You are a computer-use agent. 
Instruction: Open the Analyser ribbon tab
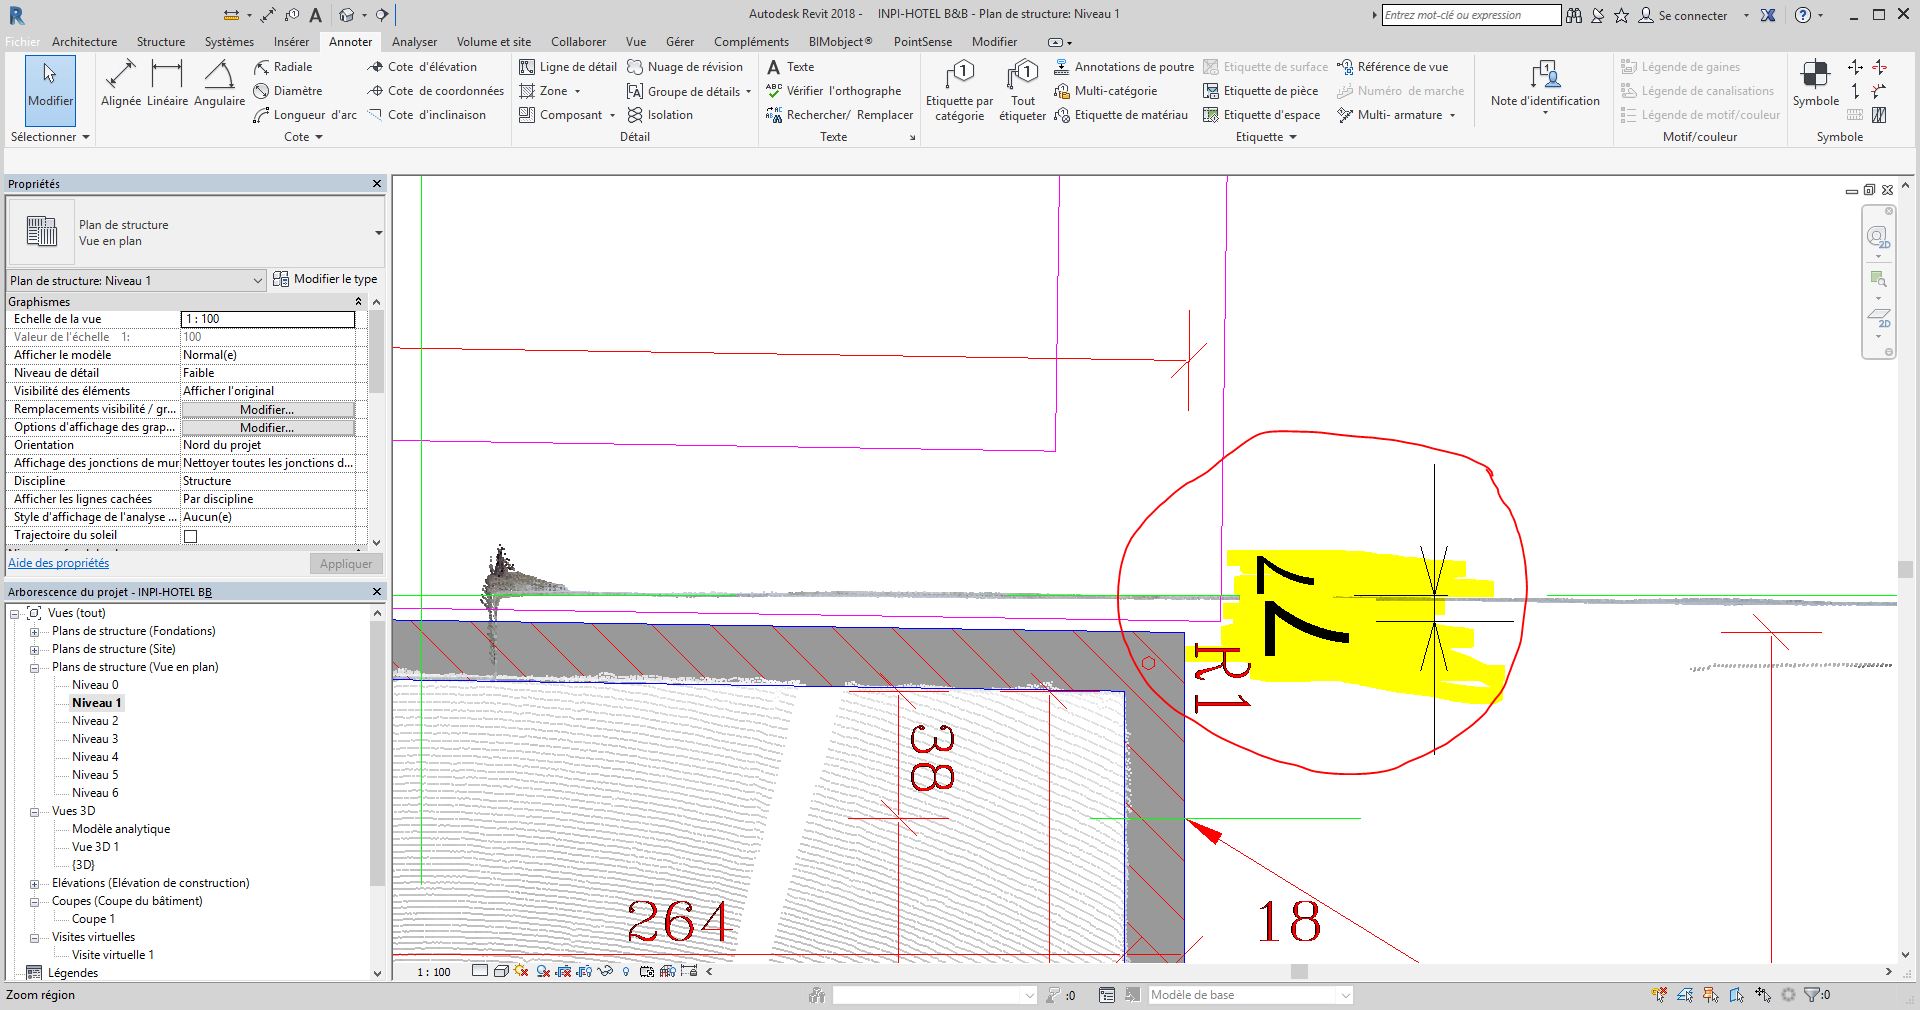(x=414, y=42)
